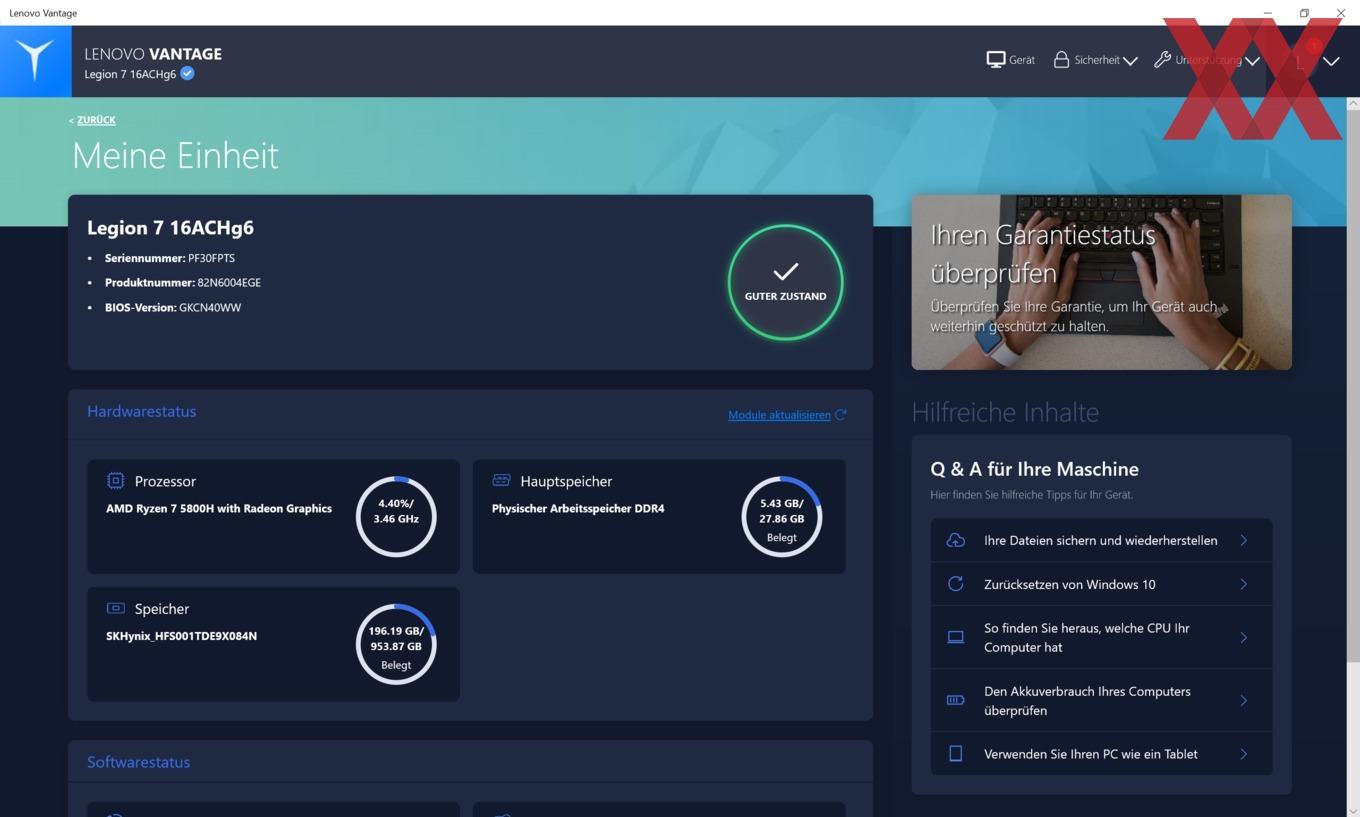The image size is (1360, 817).
Task: Open the Garantiestatus überprüfen banner
Action: click(x=1101, y=282)
